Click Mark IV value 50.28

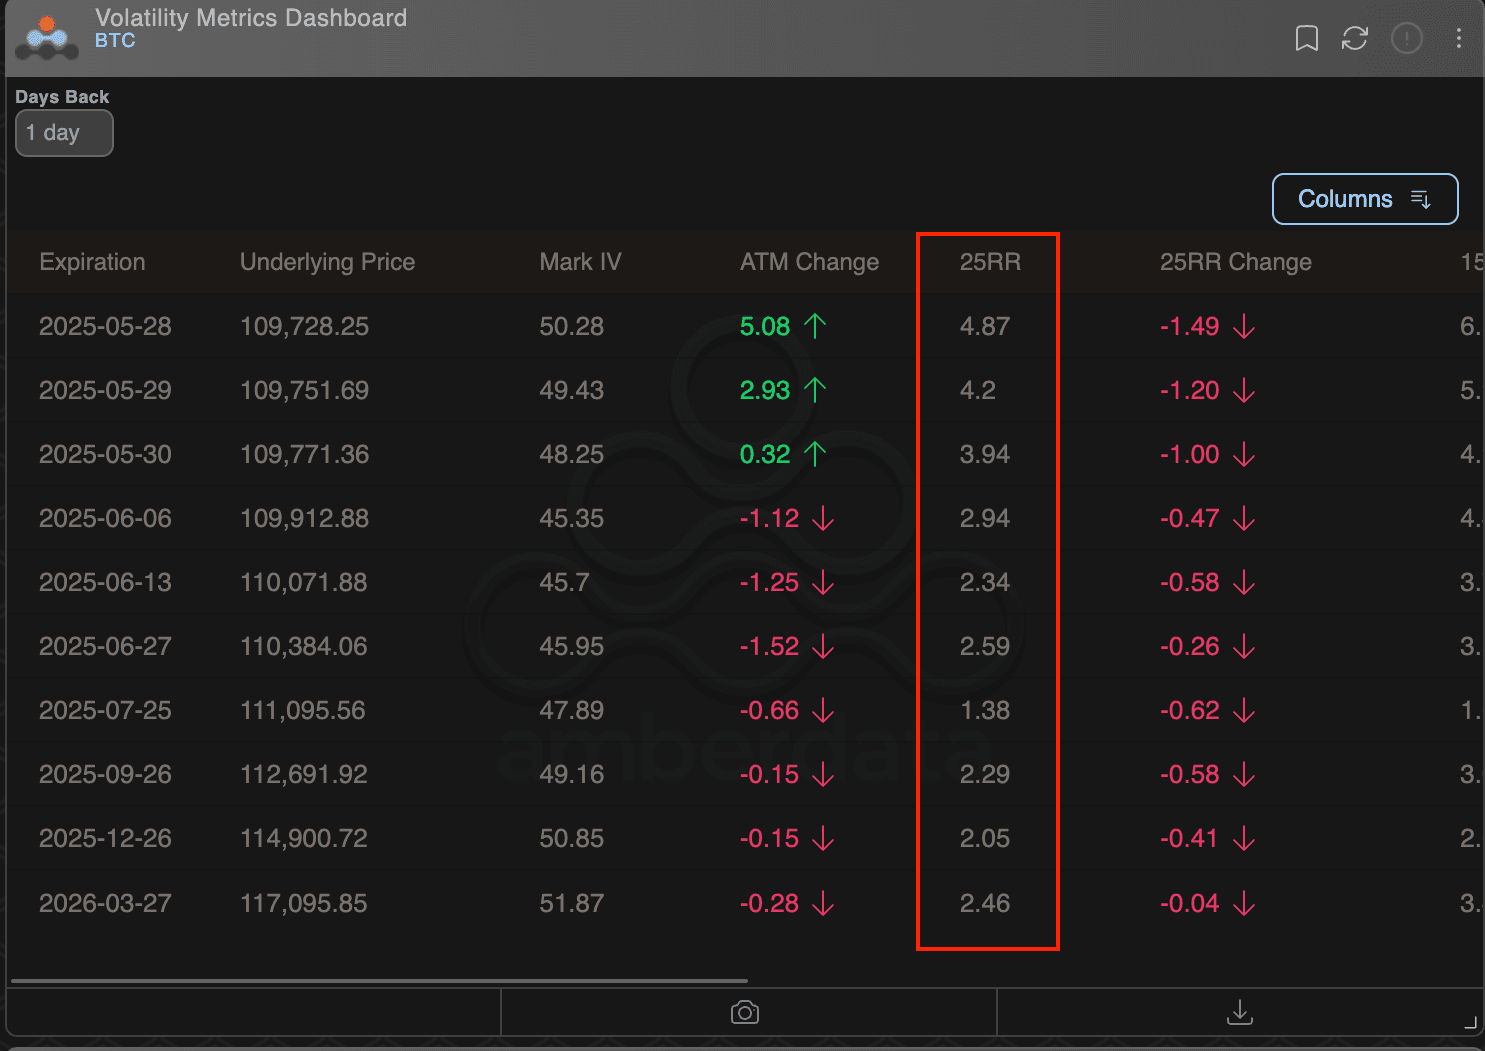pos(571,326)
